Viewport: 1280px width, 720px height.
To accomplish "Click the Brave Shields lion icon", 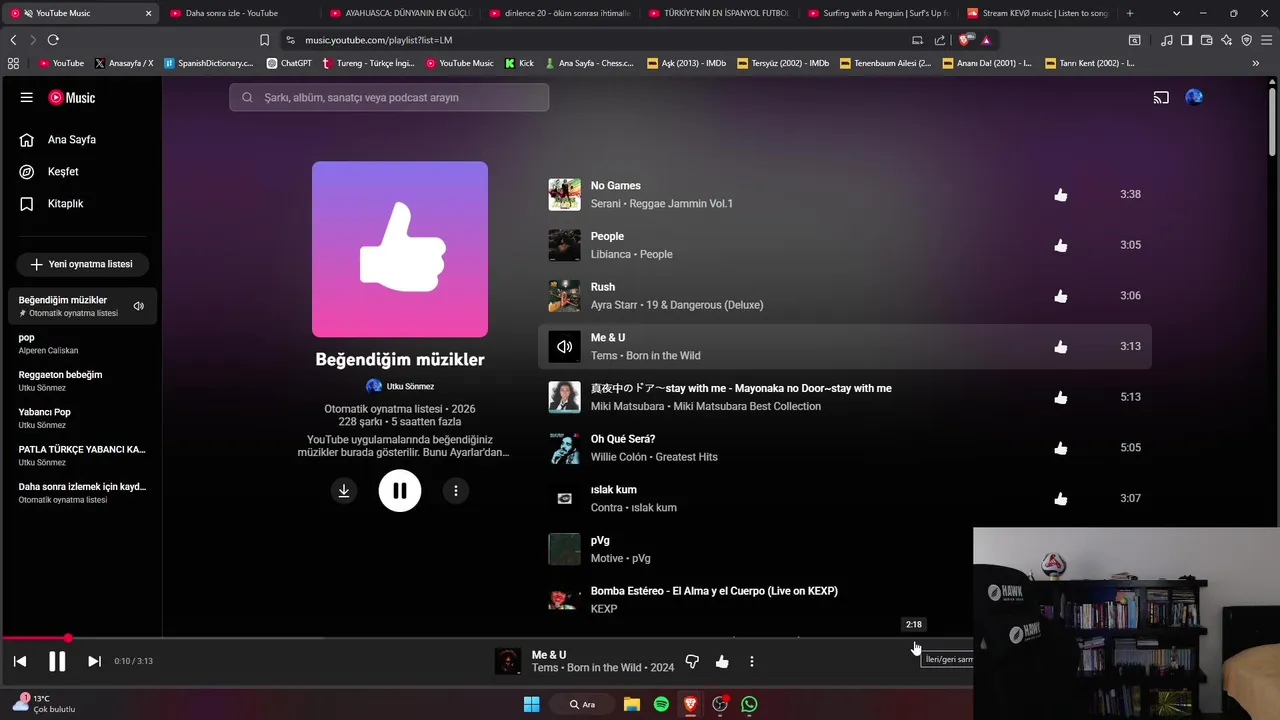I will pos(964,40).
